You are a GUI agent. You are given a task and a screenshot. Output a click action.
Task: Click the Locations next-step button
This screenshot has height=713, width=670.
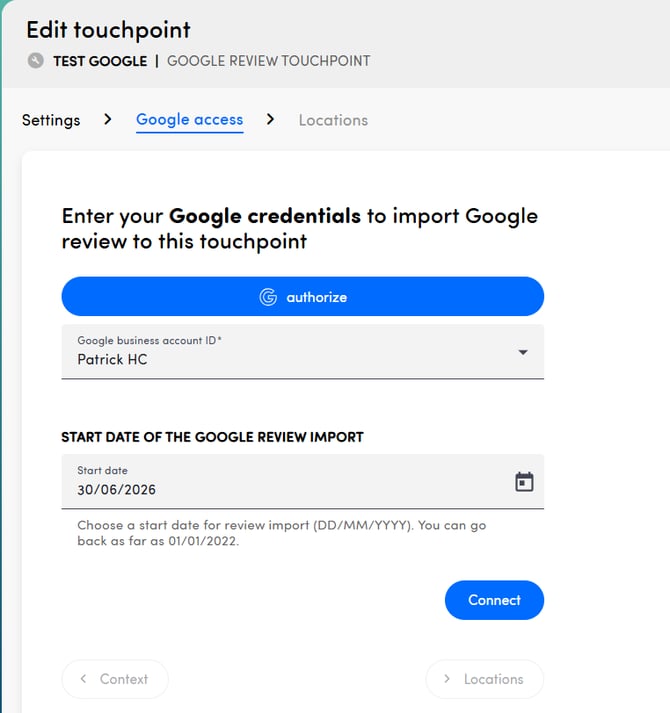tap(484, 679)
